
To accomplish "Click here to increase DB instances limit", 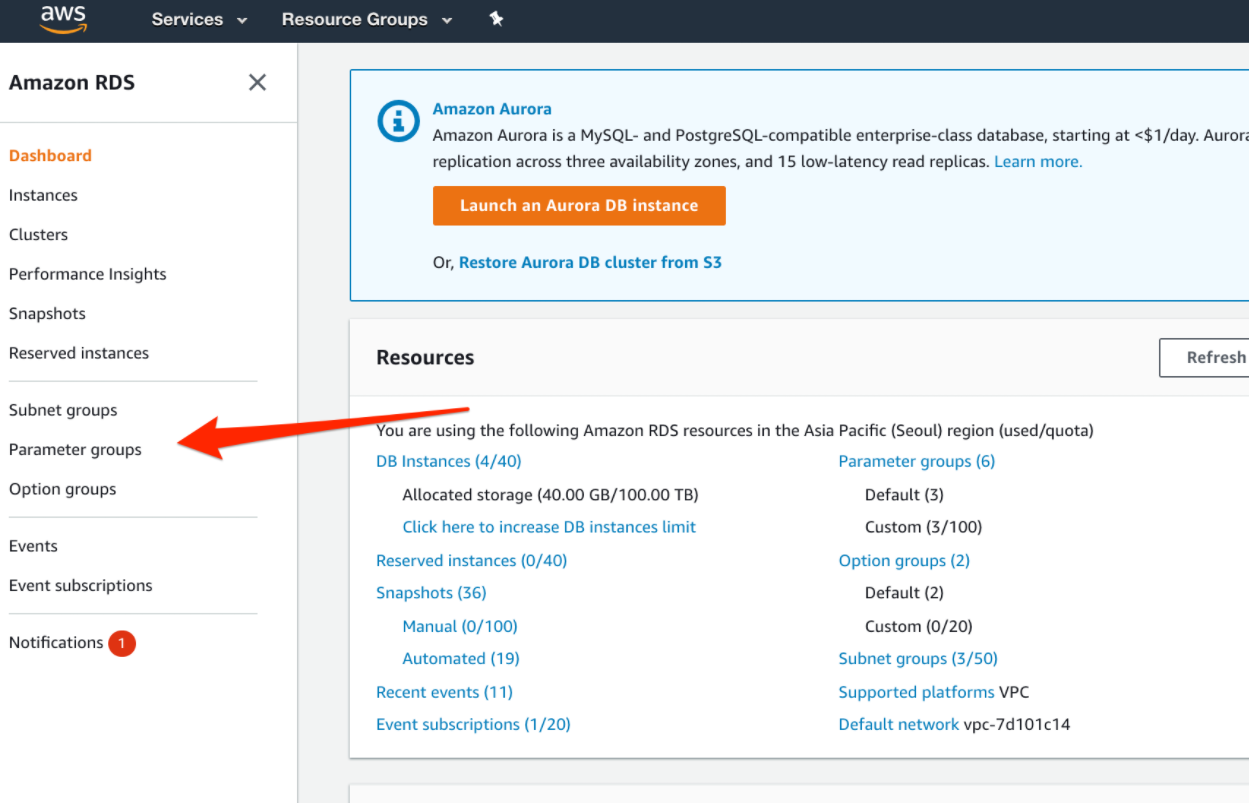I will [549, 527].
